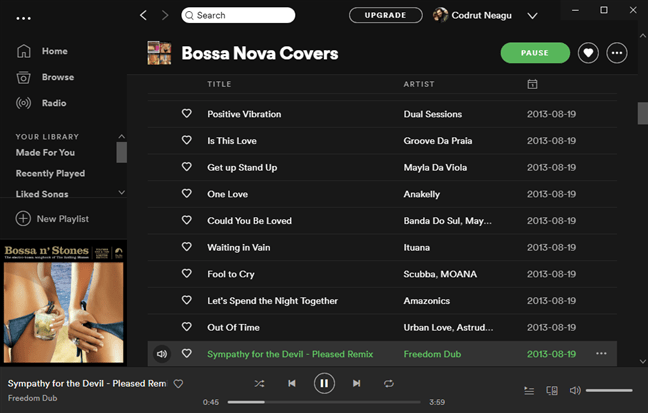Open the play queue icon

(x=529, y=390)
